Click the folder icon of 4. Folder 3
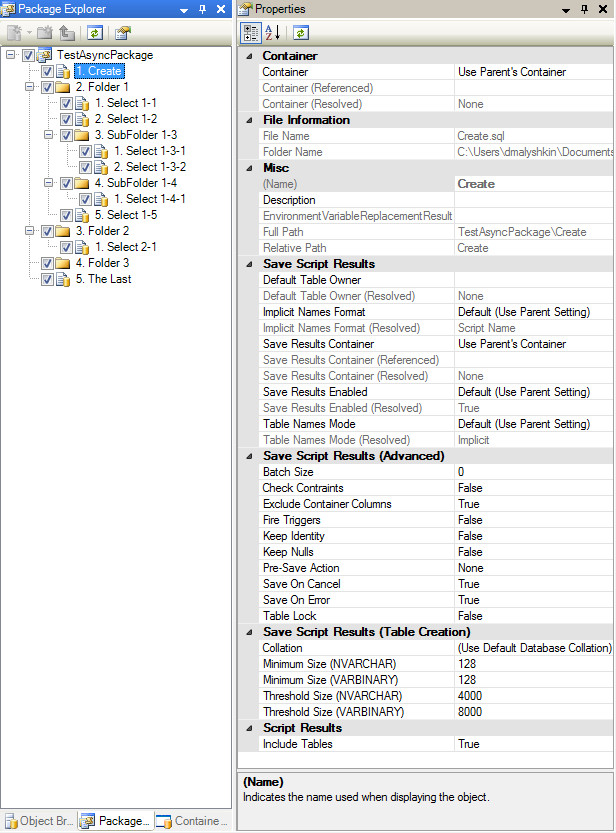This screenshot has width=616, height=833. (63, 263)
